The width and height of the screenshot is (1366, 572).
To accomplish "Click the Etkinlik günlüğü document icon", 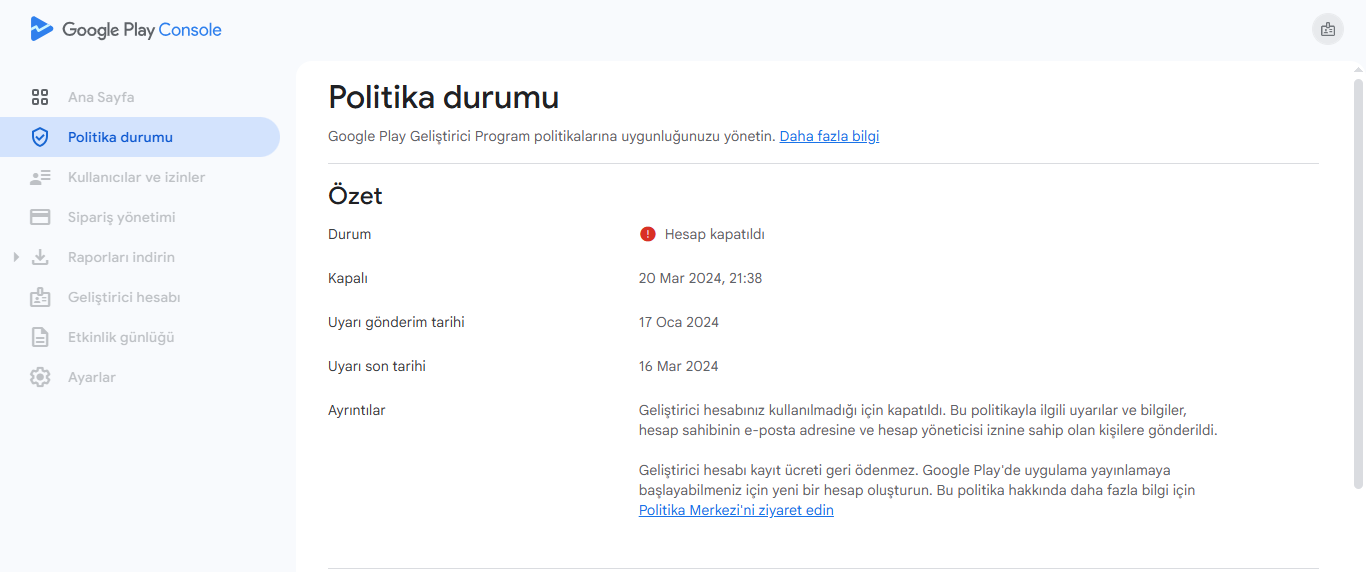I will tap(40, 337).
